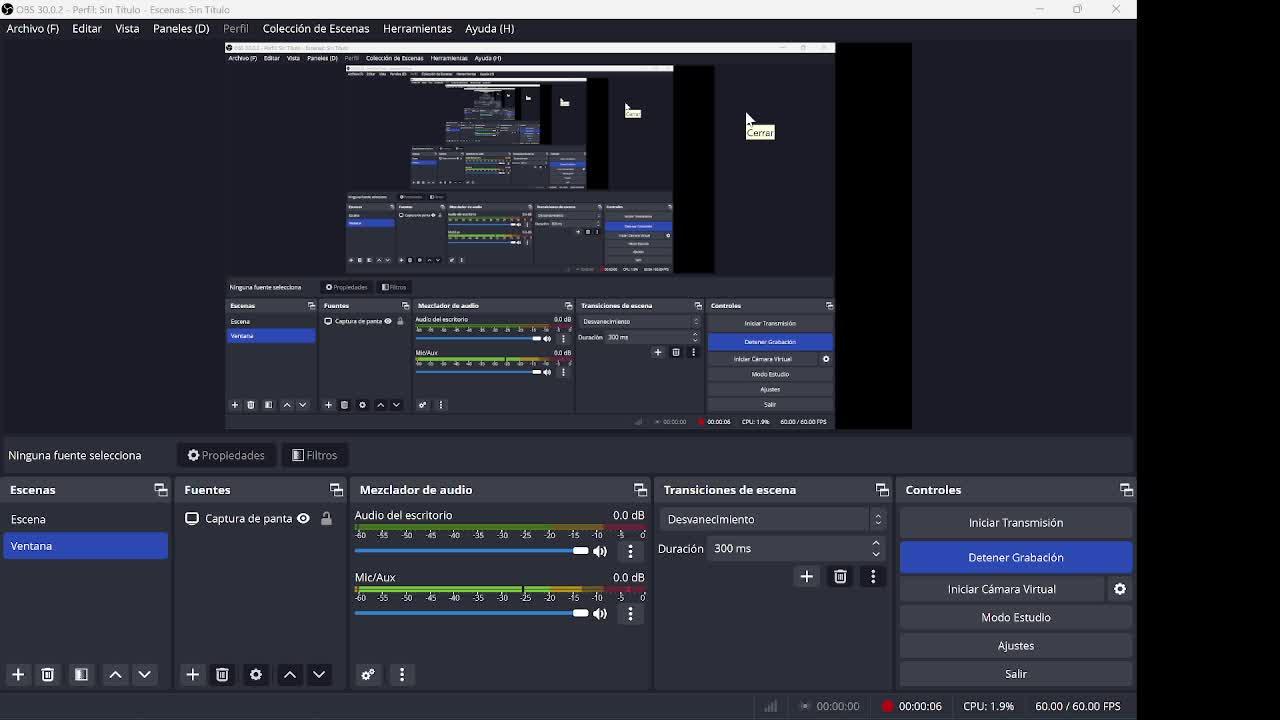Add a new source in Fuentes panel
Viewport: 1280px width, 720px height.
pyautogui.click(x=193, y=675)
